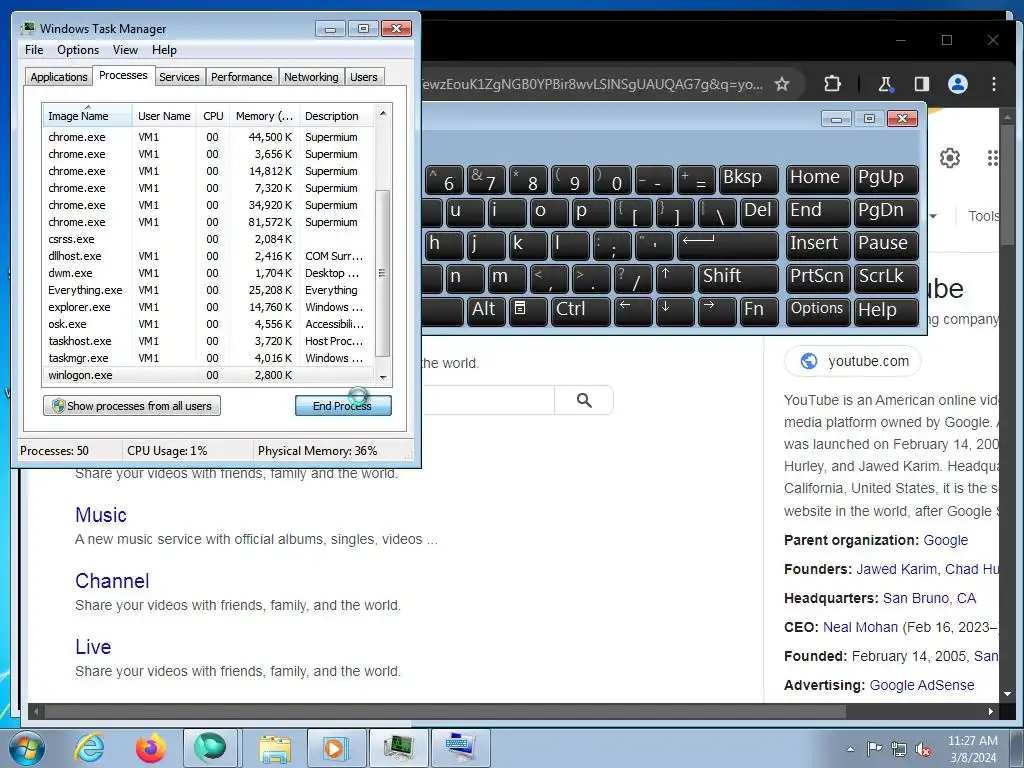This screenshot has width=1024, height=768.
Task: Open the Windows Start menu orb
Action: pyautogui.click(x=27, y=748)
